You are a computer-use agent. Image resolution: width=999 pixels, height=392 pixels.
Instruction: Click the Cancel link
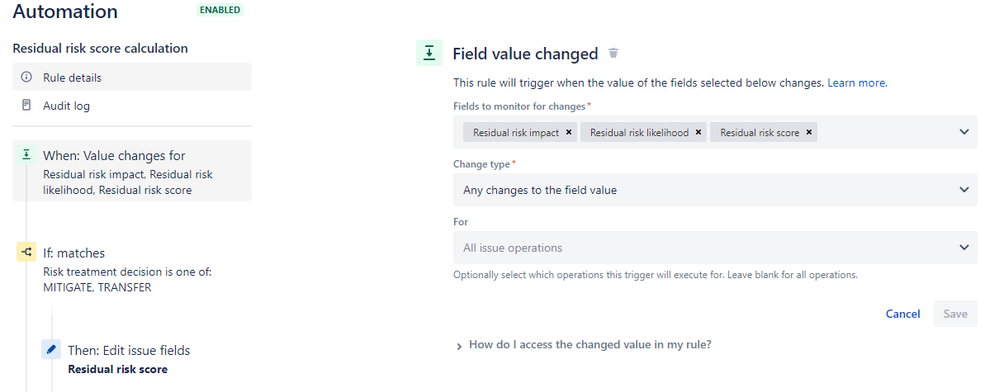(x=903, y=314)
